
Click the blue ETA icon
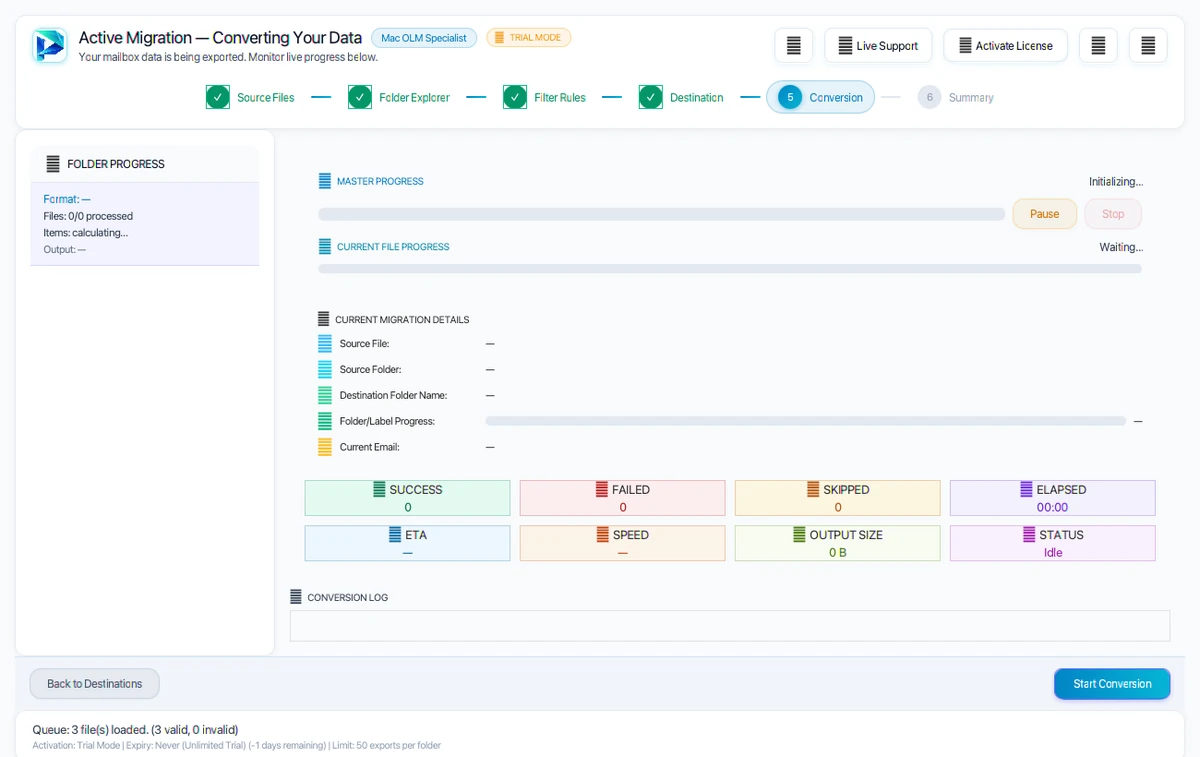click(395, 535)
